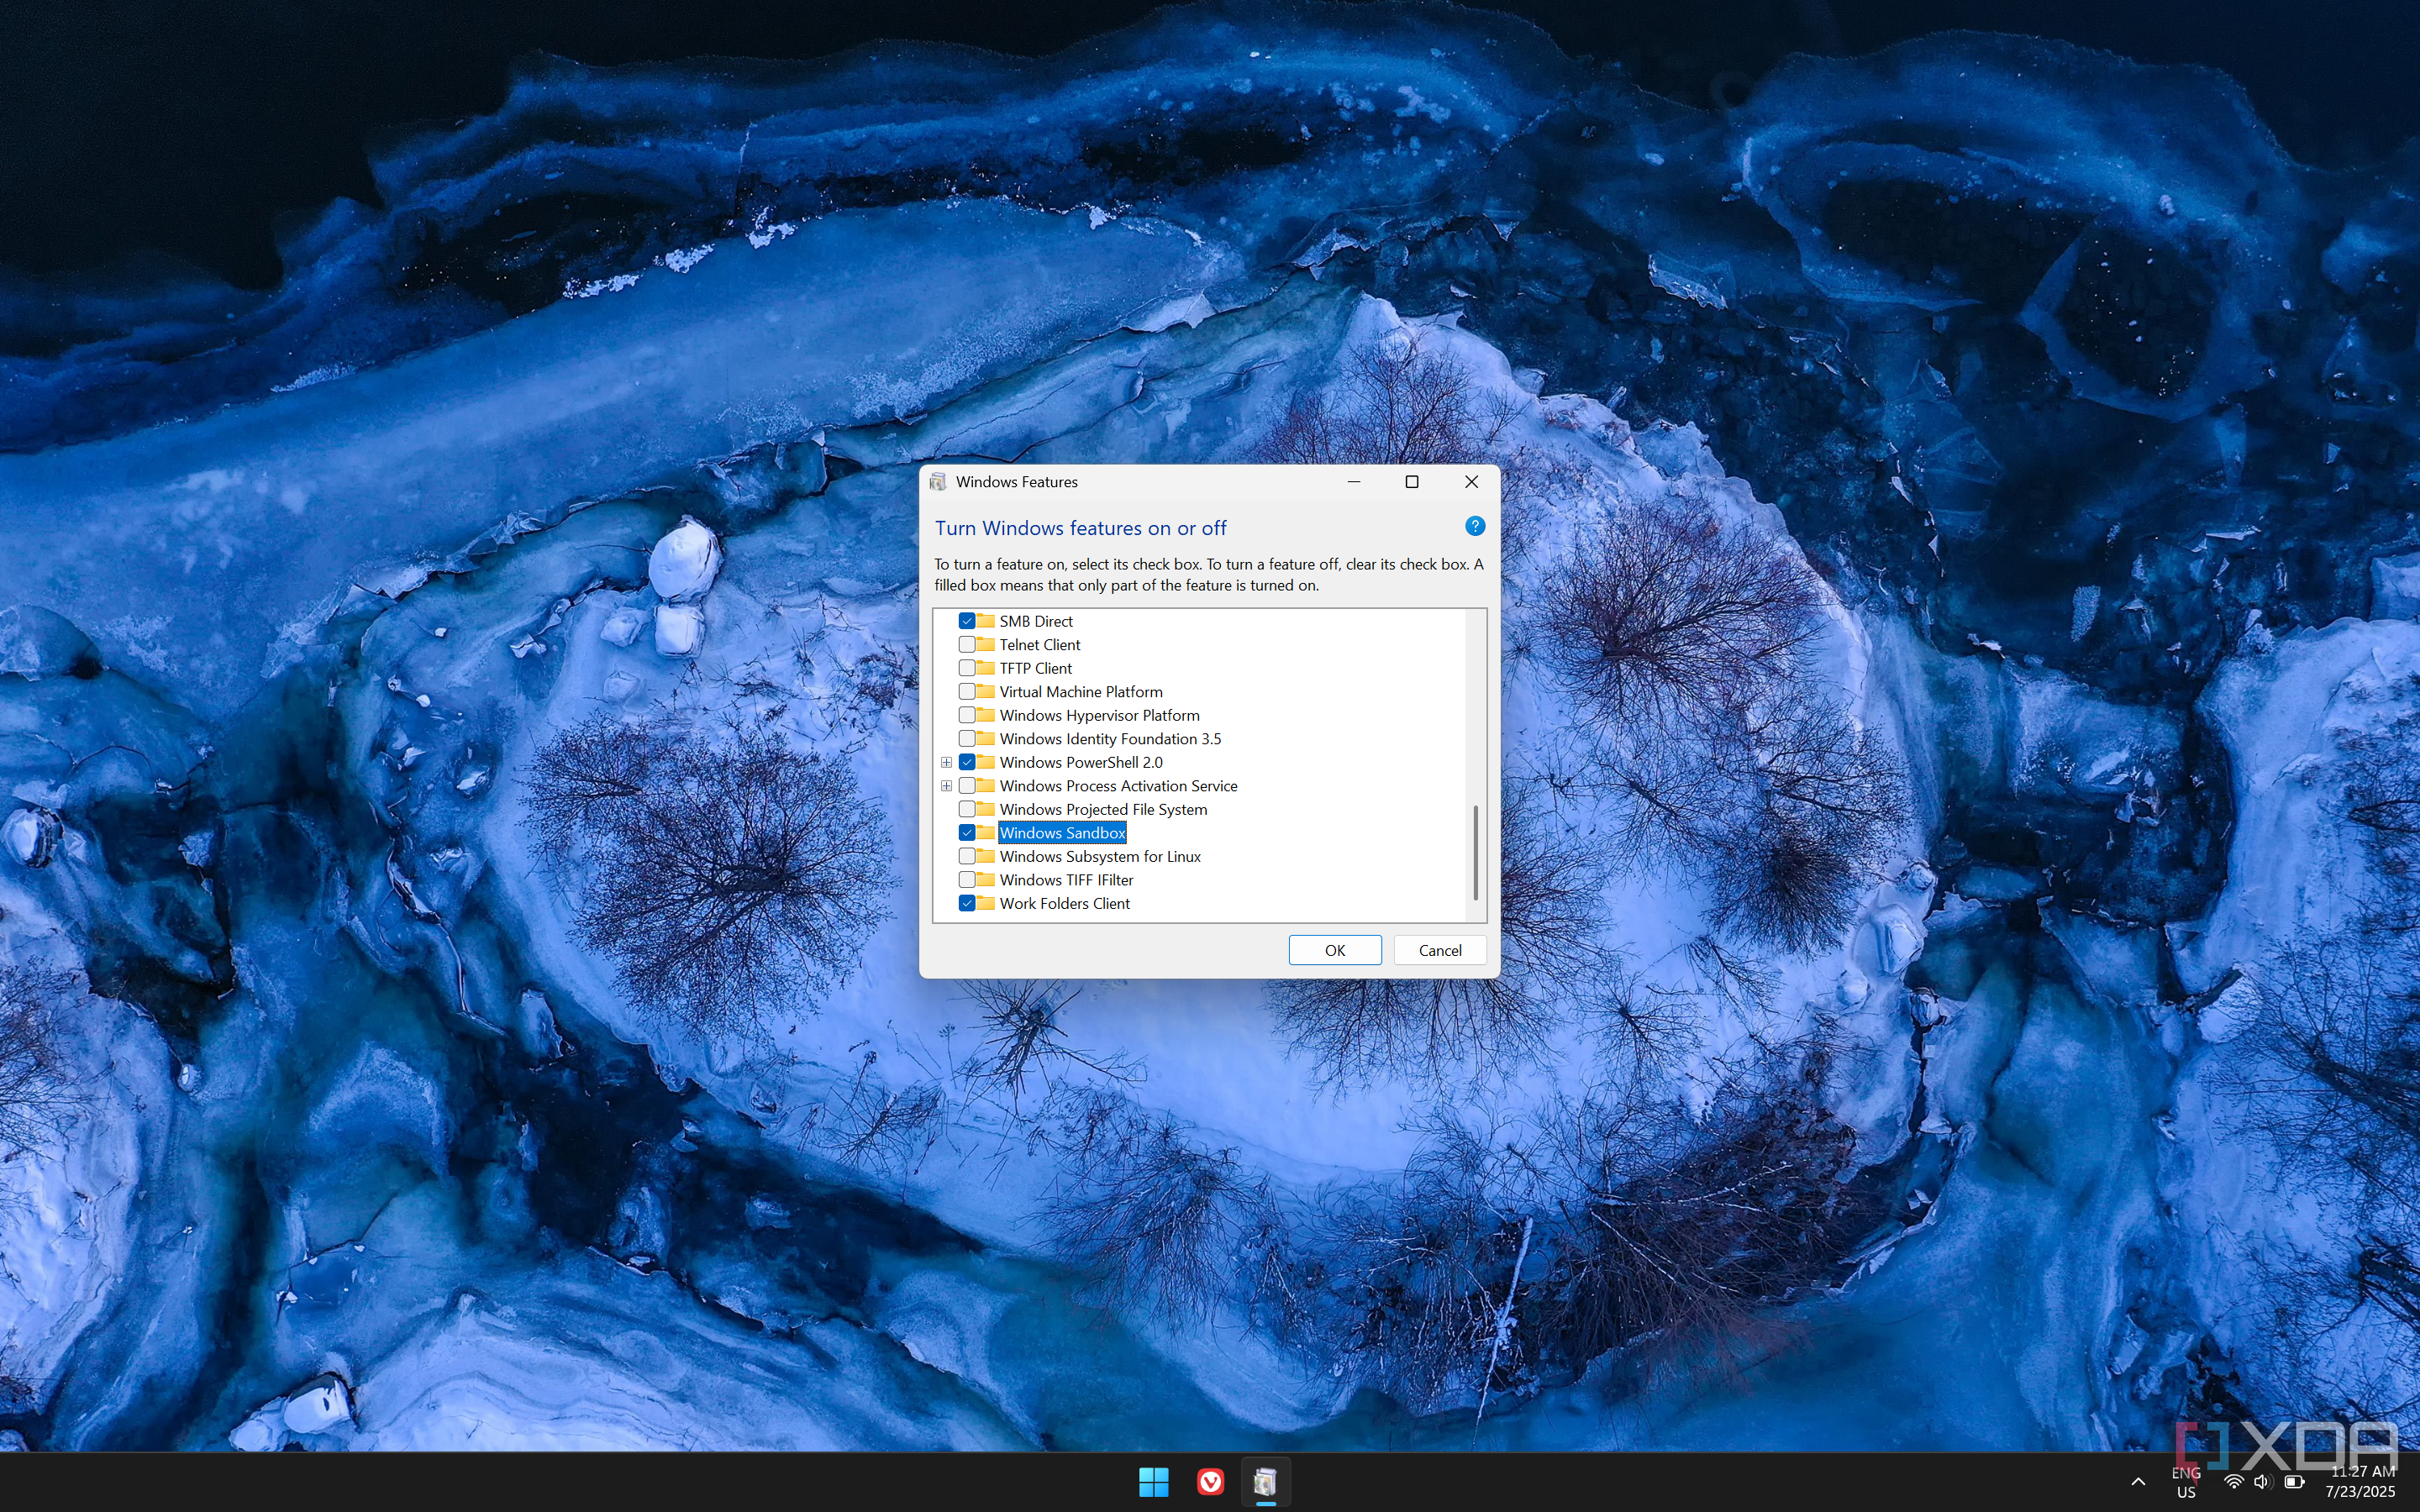
Task: Click the Windows Sandbox folder icon
Action: 986,833
